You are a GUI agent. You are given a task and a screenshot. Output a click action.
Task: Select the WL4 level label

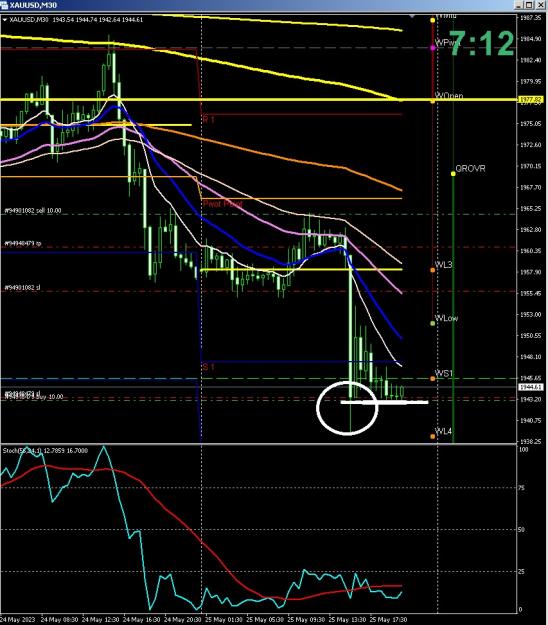click(444, 431)
